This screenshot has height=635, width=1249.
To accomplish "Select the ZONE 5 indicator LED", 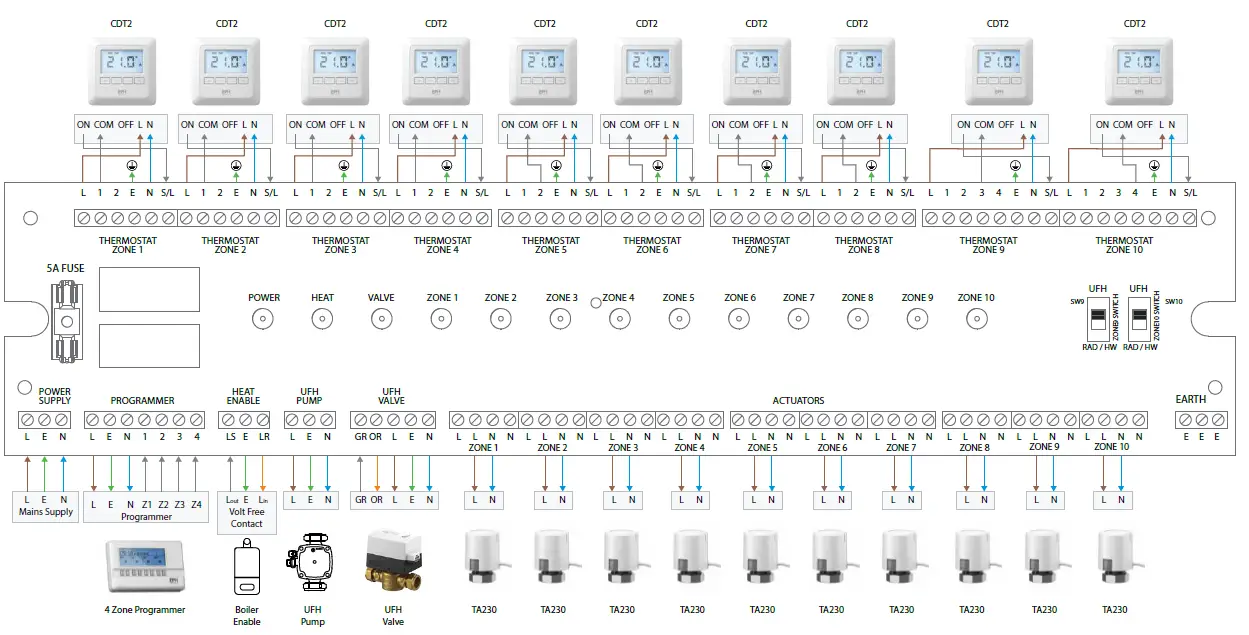I will coord(679,319).
